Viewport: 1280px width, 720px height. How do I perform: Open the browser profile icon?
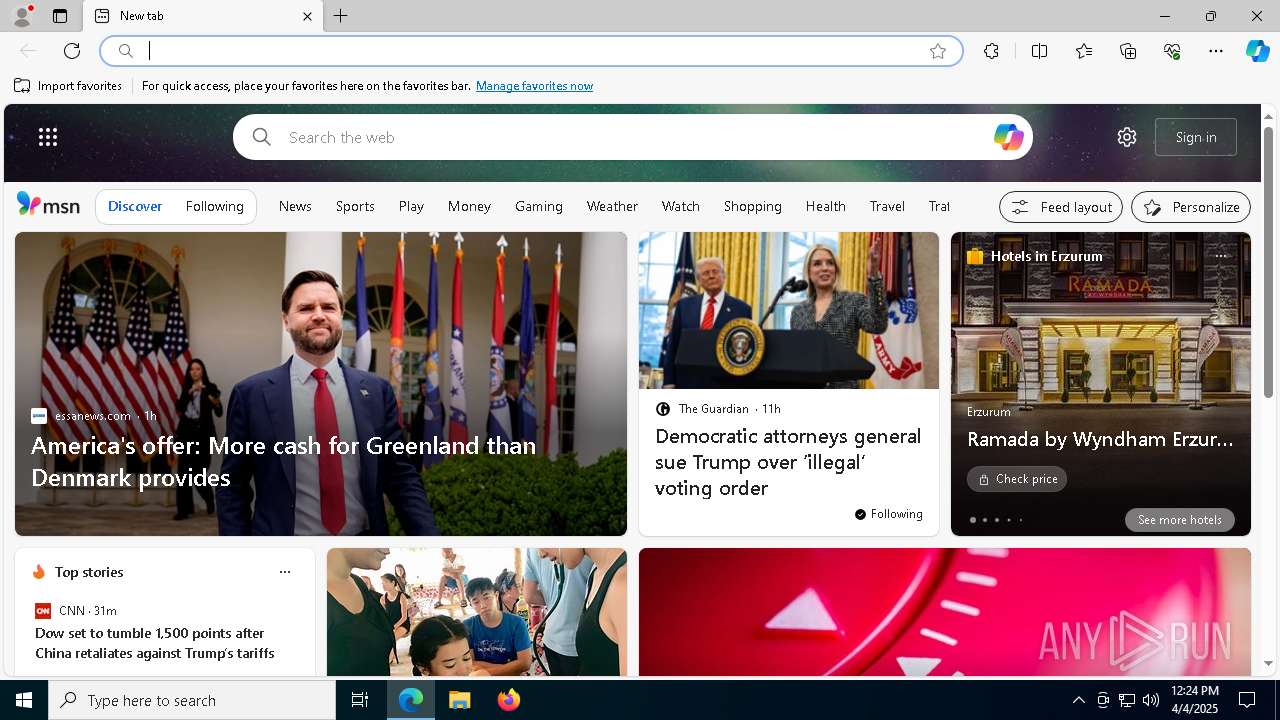click(21, 16)
